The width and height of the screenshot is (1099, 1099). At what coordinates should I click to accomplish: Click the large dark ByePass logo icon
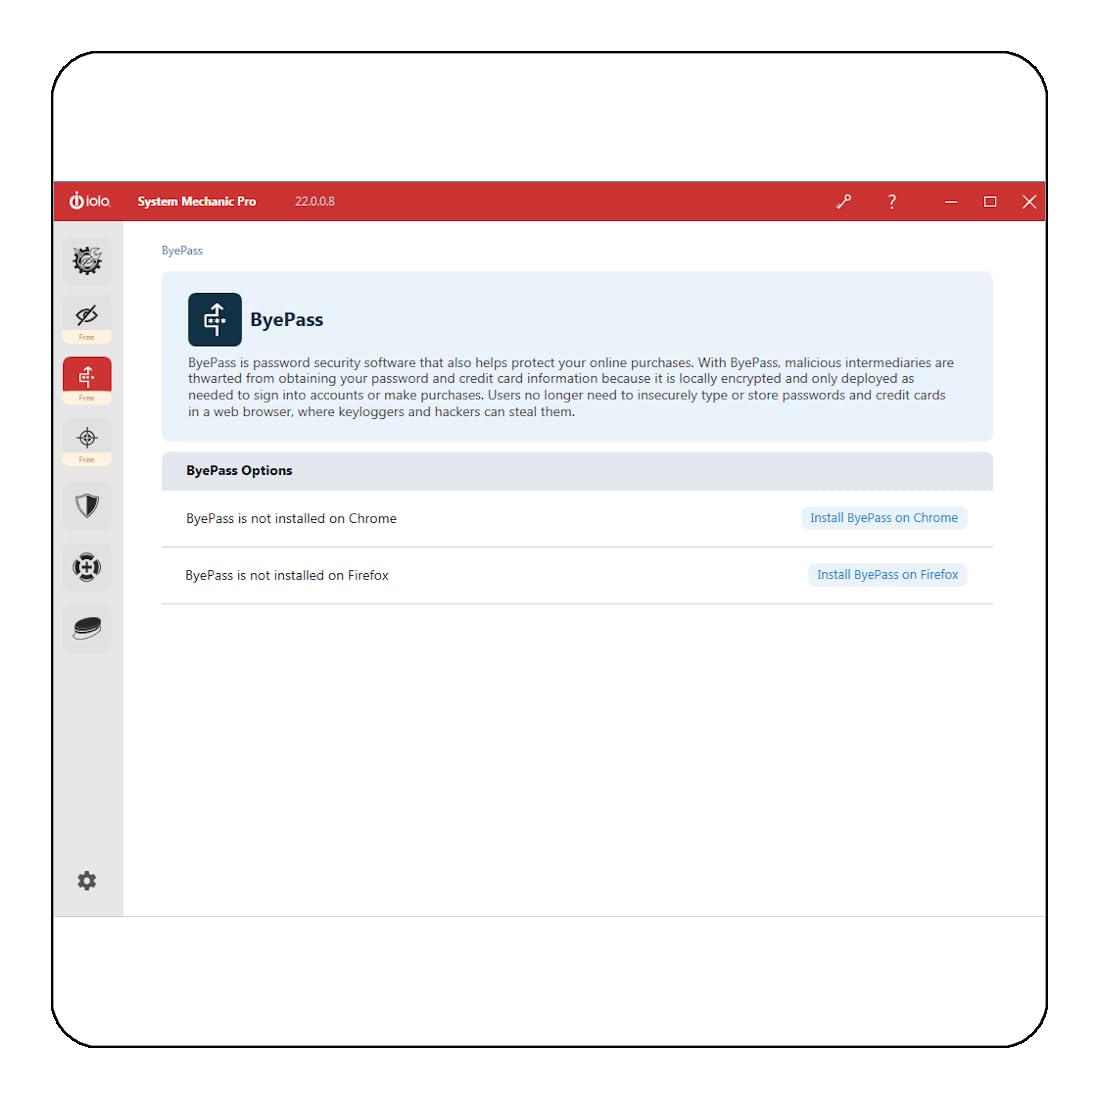click(214, 320)
